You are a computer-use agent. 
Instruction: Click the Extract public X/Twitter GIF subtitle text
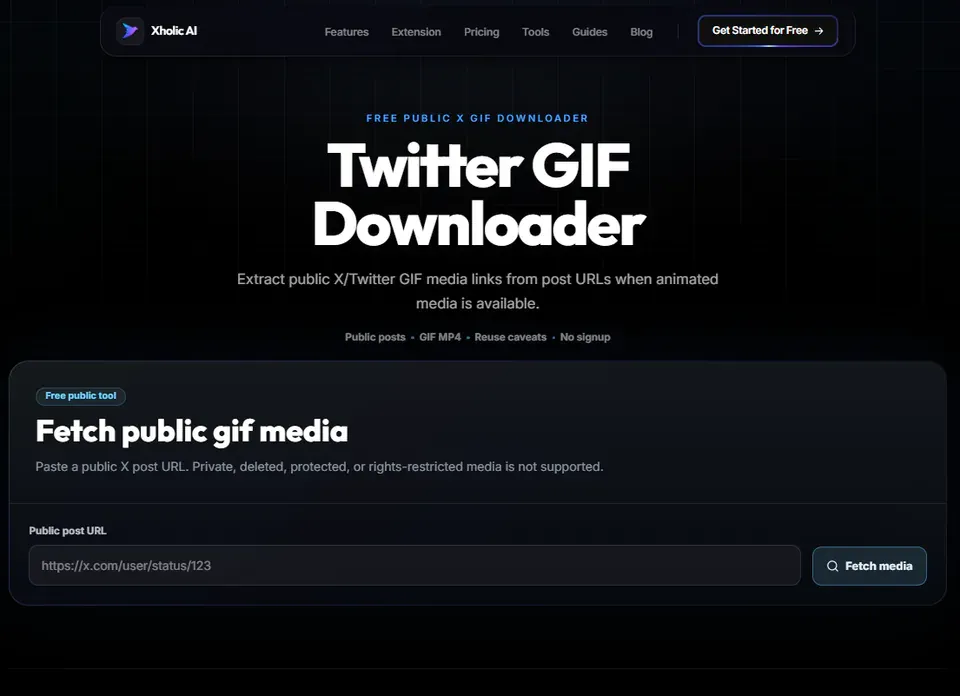tap(478, 291)
